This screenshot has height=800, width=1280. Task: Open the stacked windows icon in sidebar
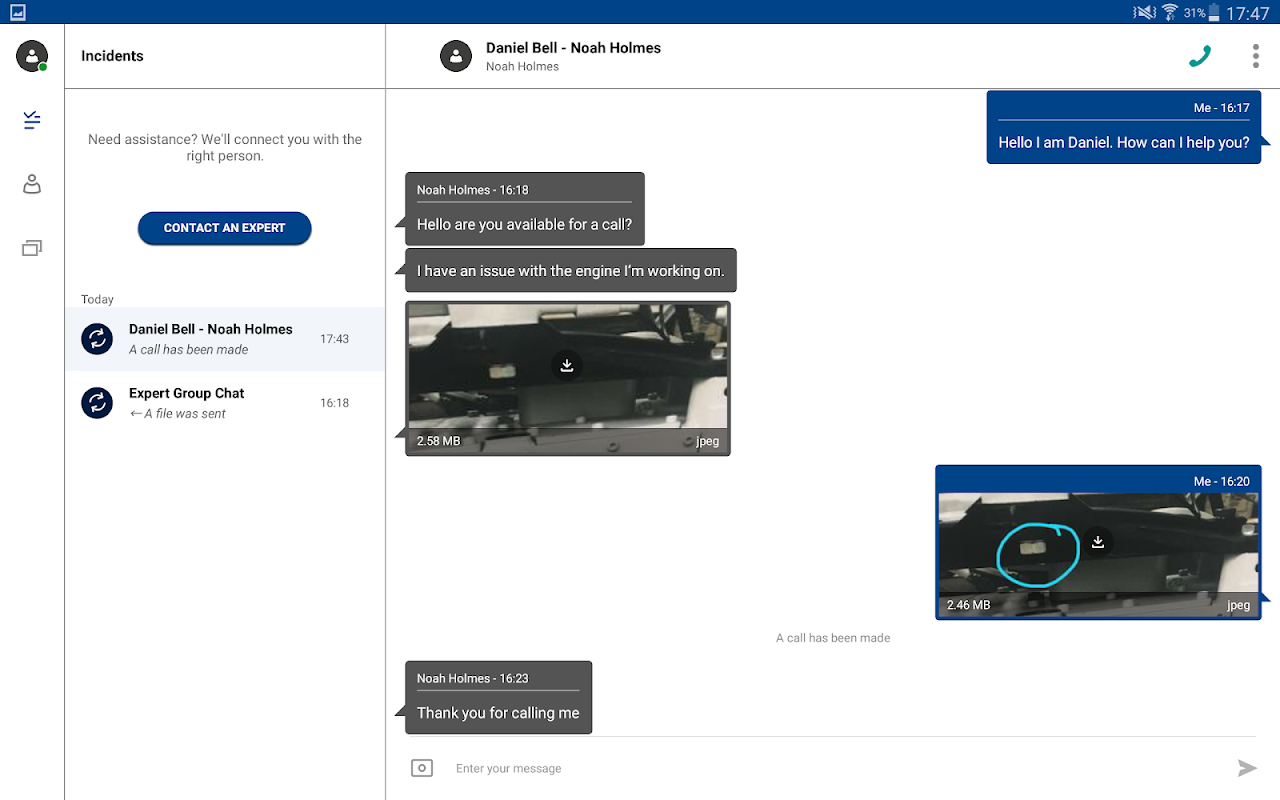[32, 248]
